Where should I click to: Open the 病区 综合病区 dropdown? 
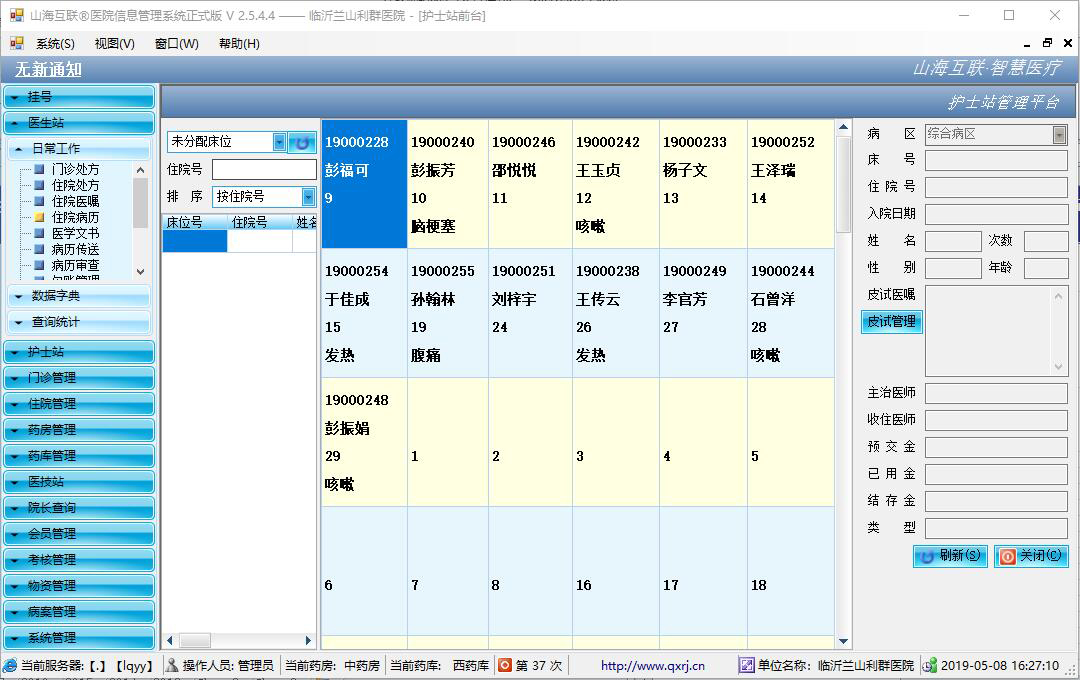[1059, 134]
